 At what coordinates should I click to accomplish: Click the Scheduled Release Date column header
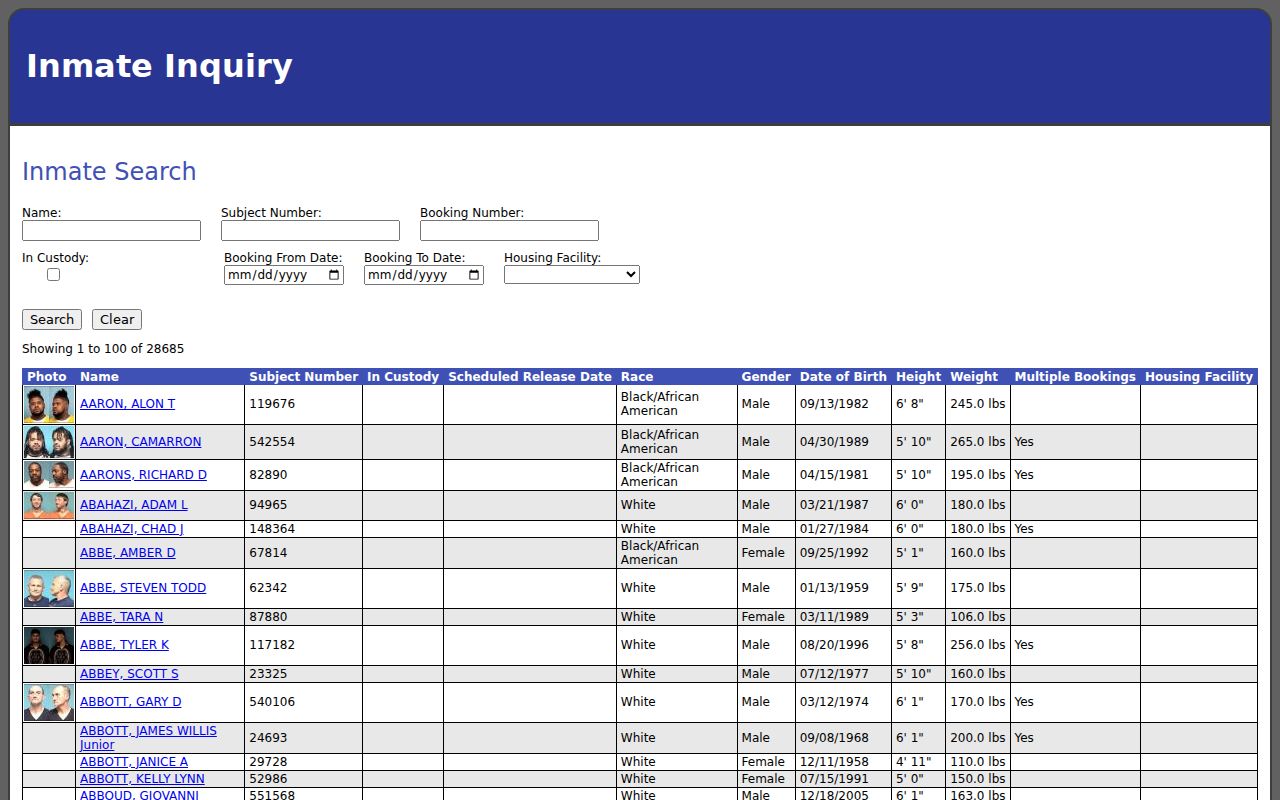(530, 377)
